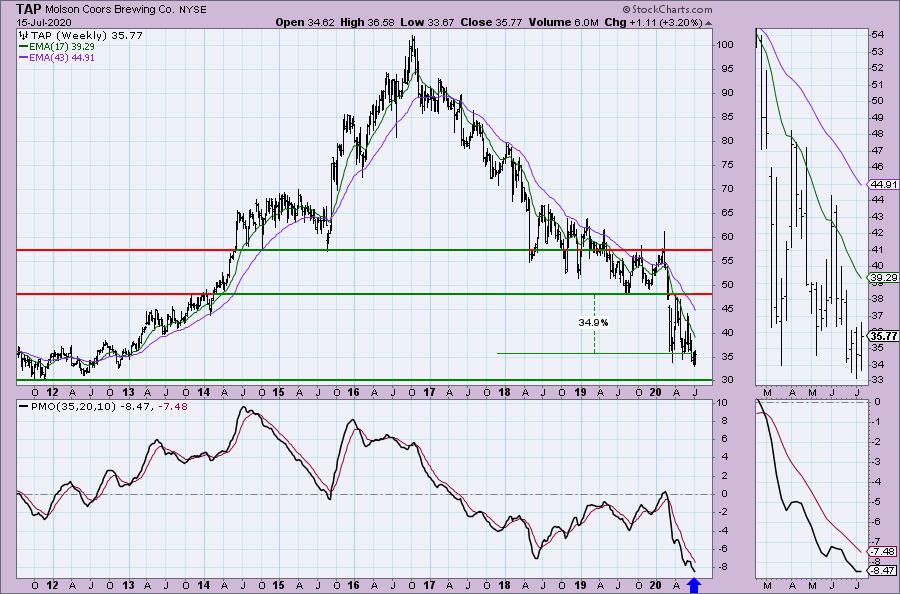Click the small triangle after the Chg value
The image size is (900, 594).
pos(708,23)
